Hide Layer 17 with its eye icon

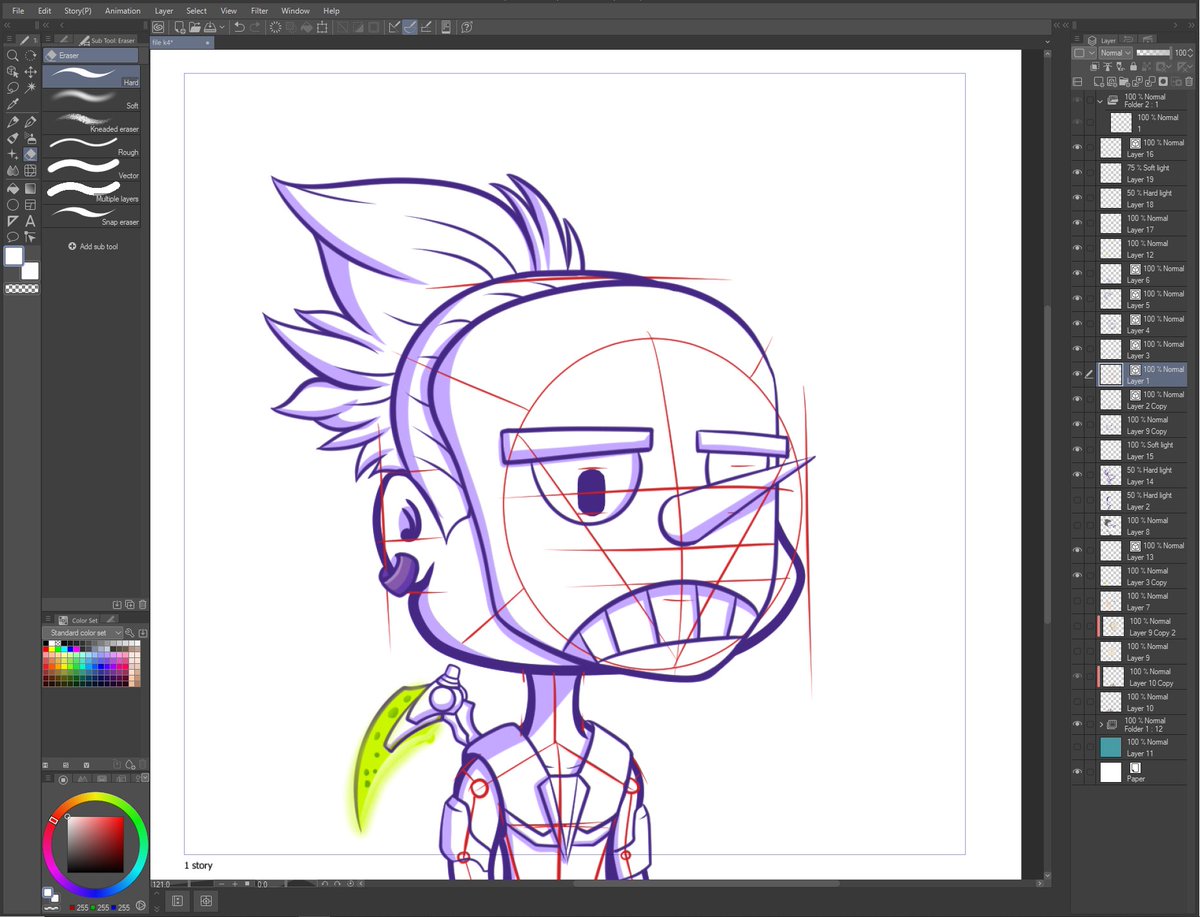tap(1078, 223)
